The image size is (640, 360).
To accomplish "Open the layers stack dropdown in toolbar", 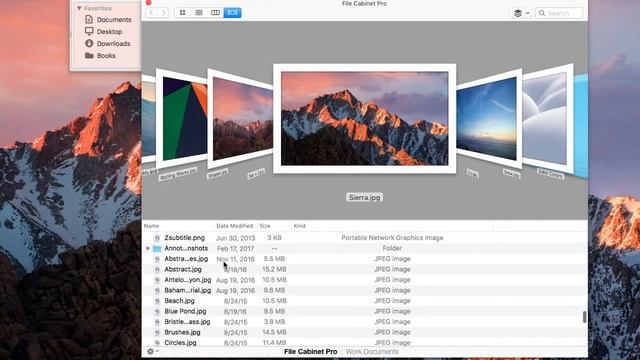I will pyautogui.click(x=521, y=13).
